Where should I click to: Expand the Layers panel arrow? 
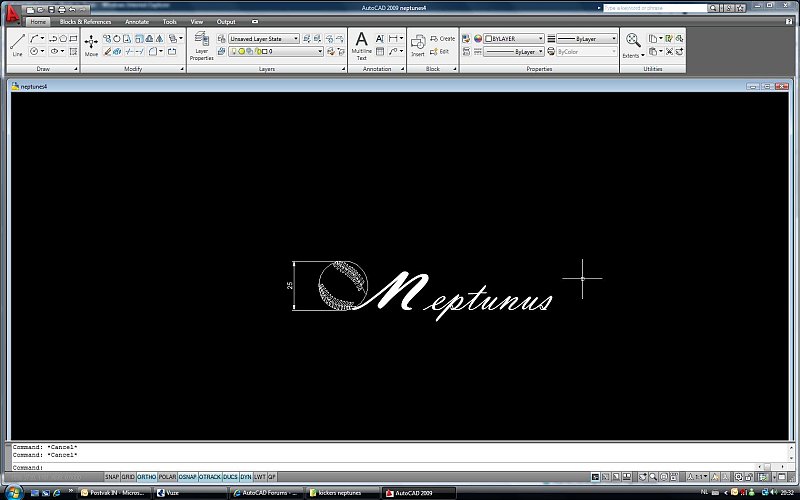click(343, 69)
